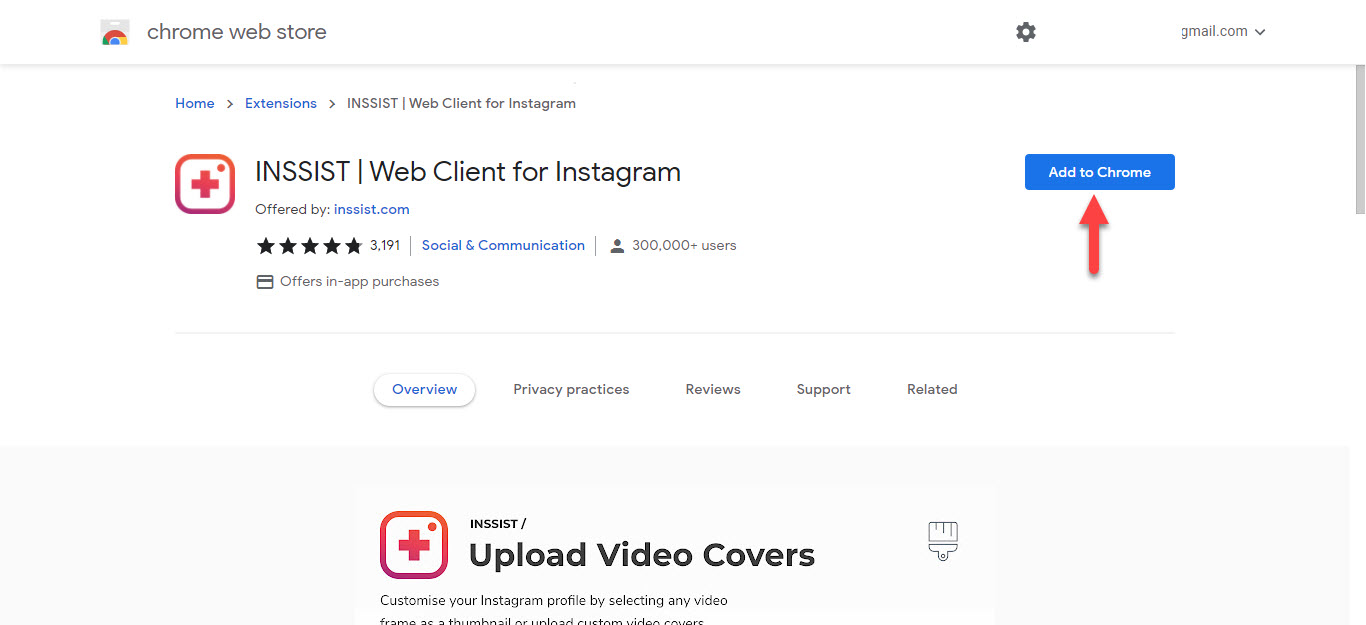Open settings via the gear icon

[x=1026, y=32]
